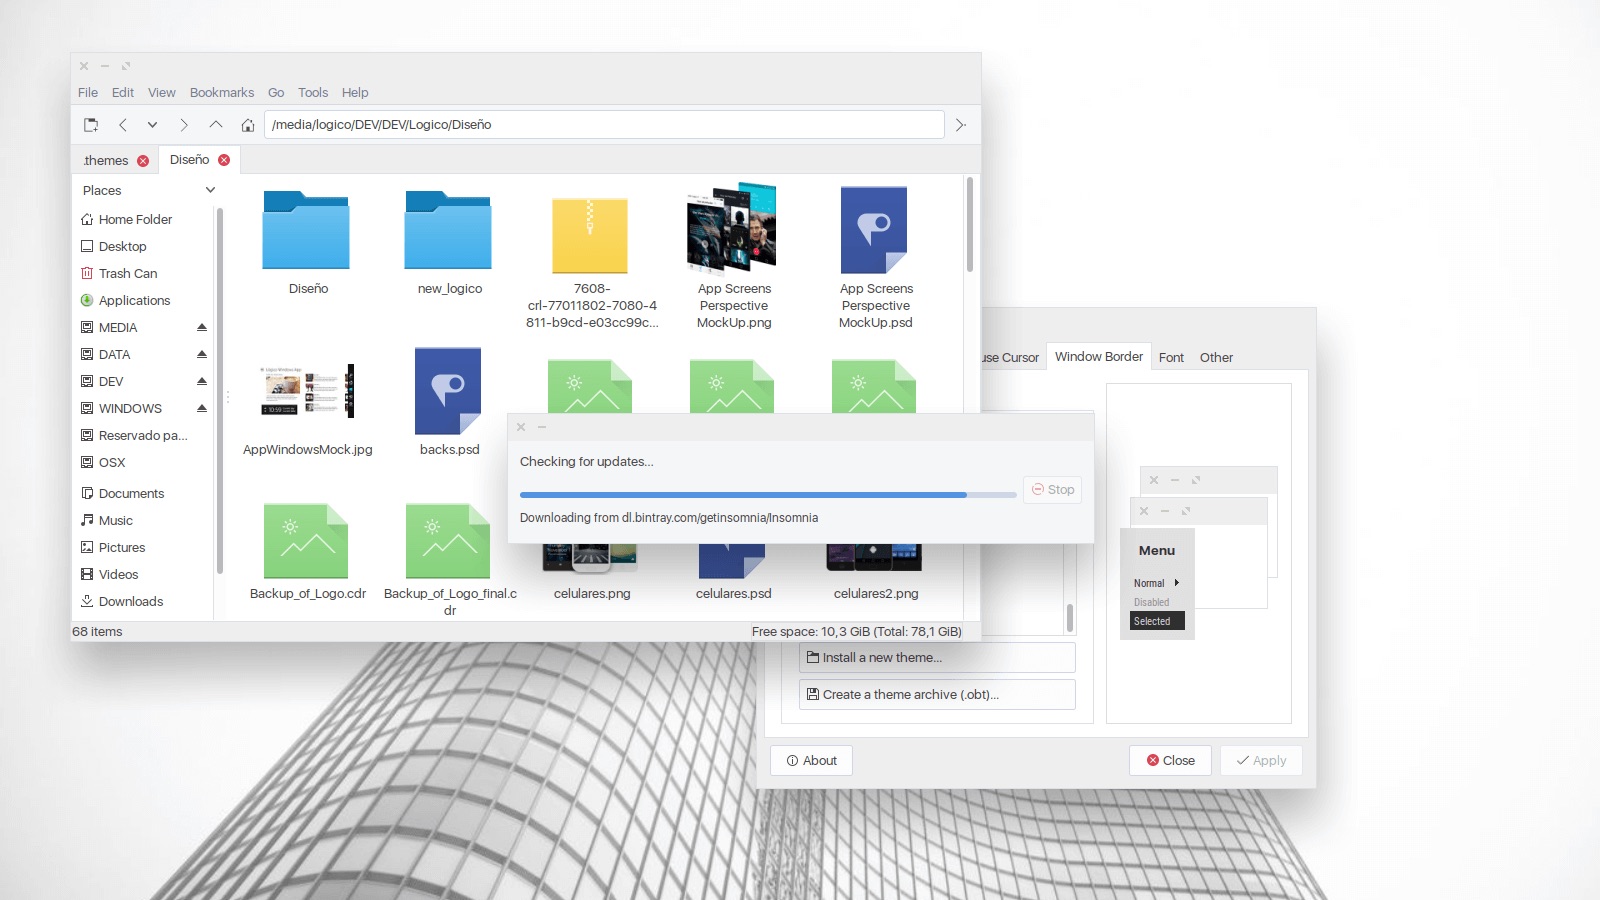
Task: Close the Diseño tab
Action: [224, 160]
